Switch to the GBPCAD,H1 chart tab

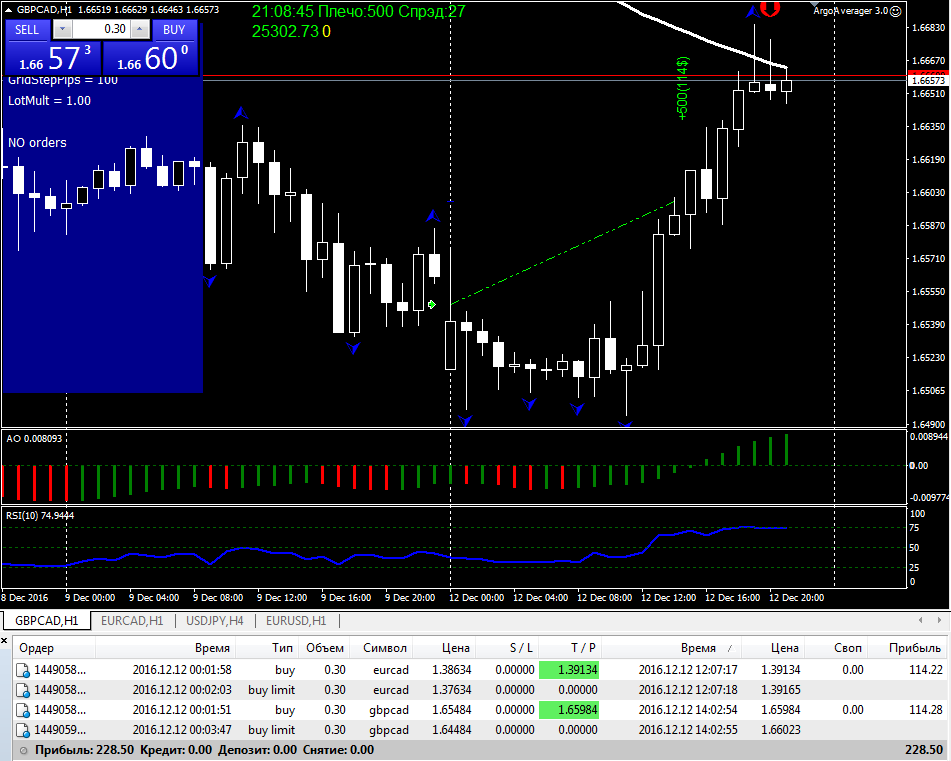tap(47, 621)
